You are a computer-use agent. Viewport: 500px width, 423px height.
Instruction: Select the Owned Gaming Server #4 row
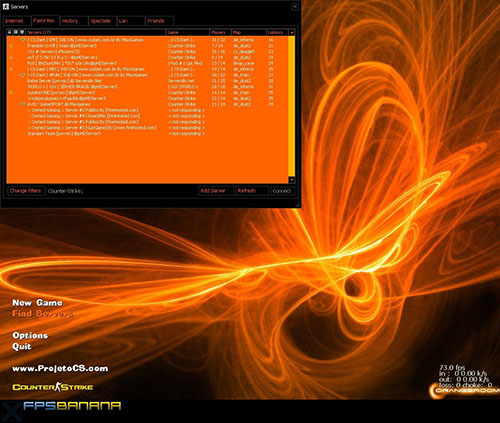[x=147, y=116]
